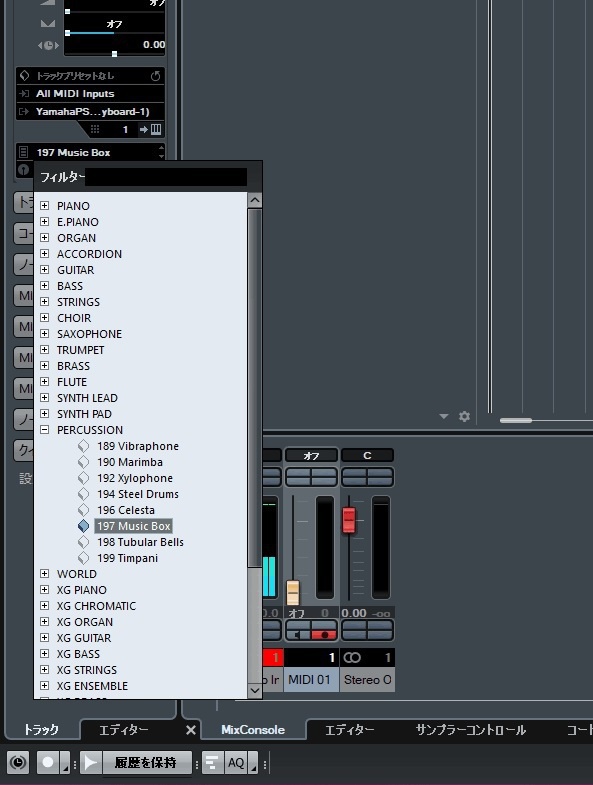Click the quantize bars icon before AQ
593x785 pixels.
[x=212, y=762]
